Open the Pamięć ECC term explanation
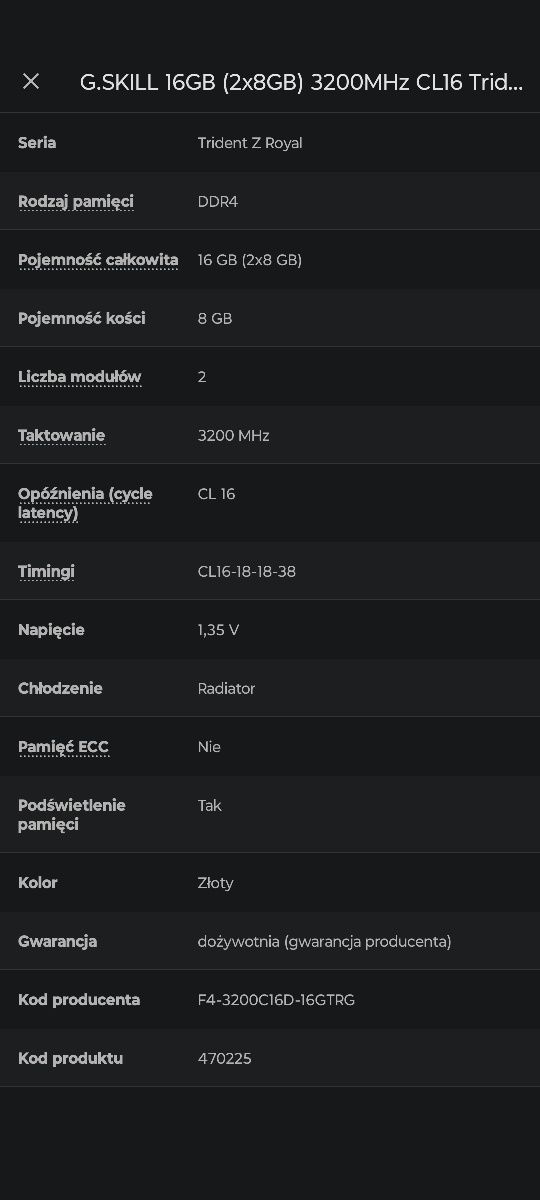 pyautogui.click(x=63, y=747)
